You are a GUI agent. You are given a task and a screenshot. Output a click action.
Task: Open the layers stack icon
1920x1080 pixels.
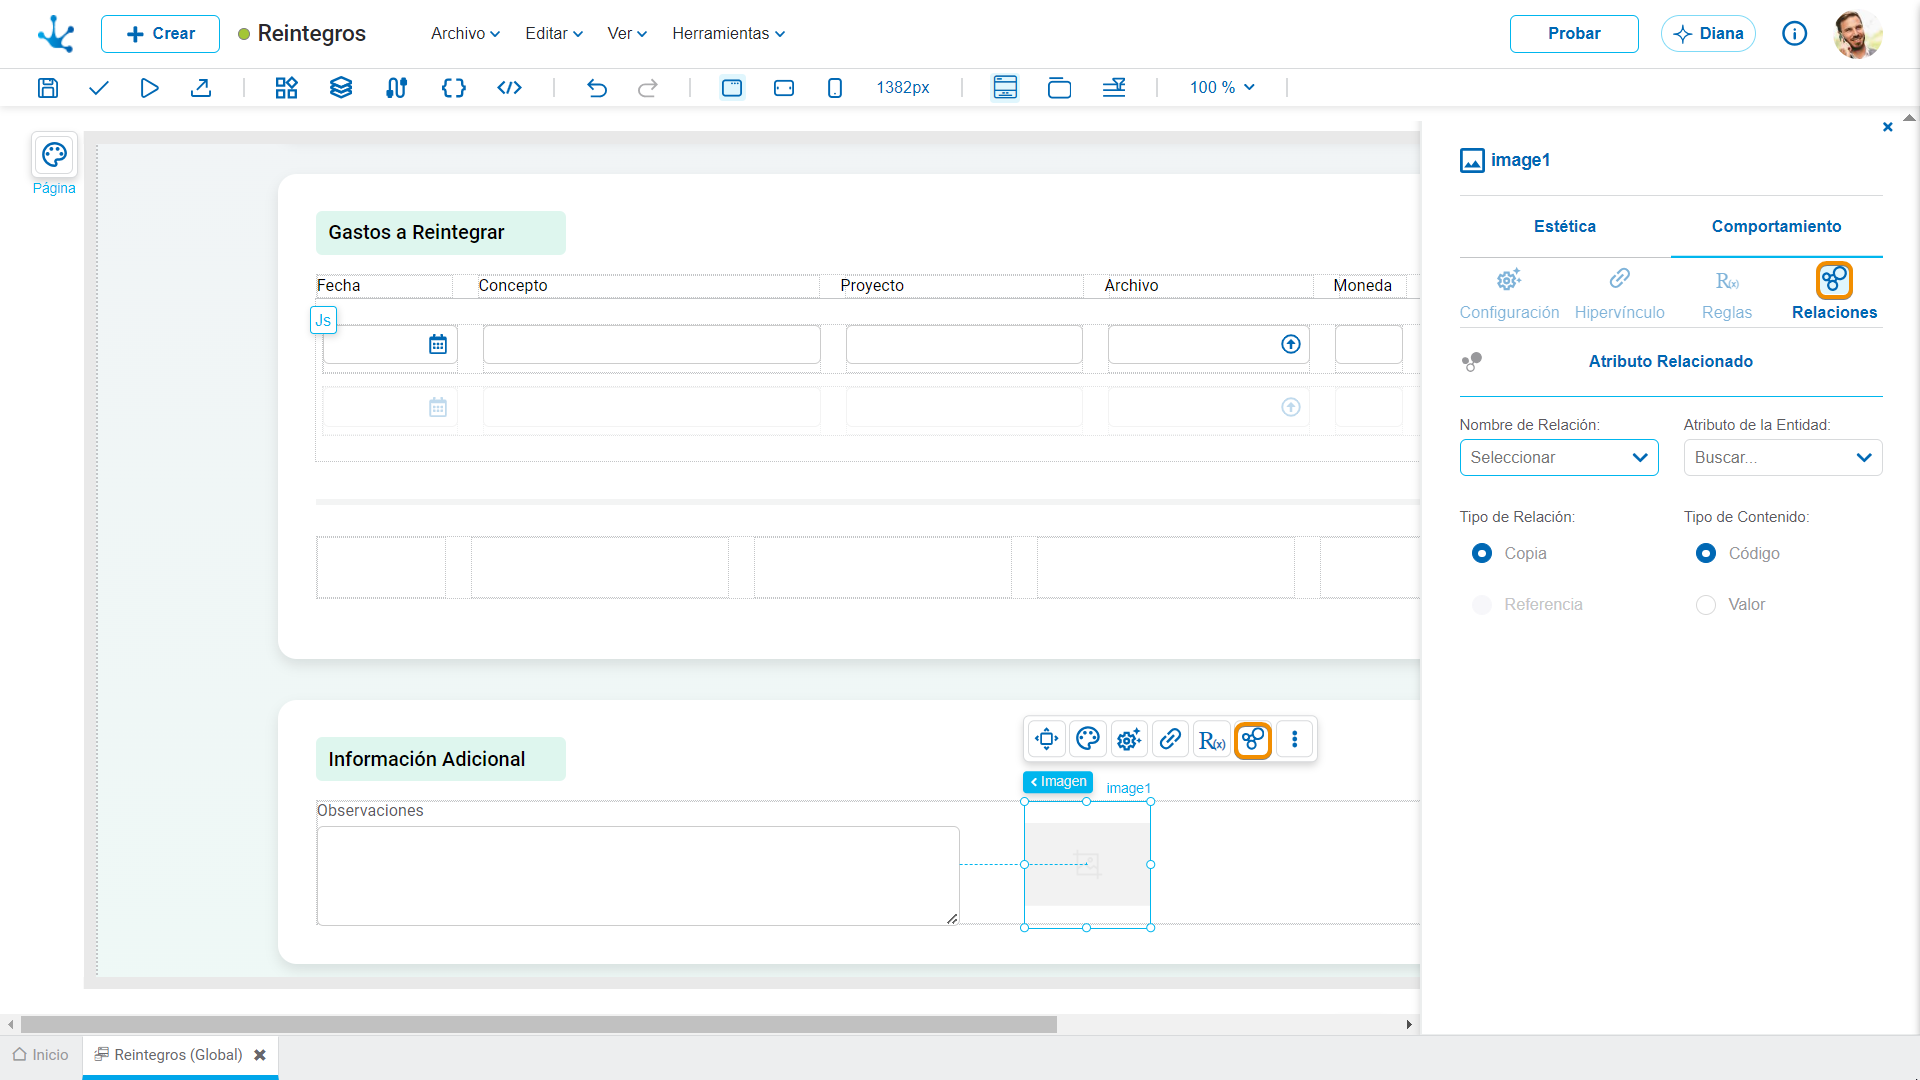click(341, 88)
